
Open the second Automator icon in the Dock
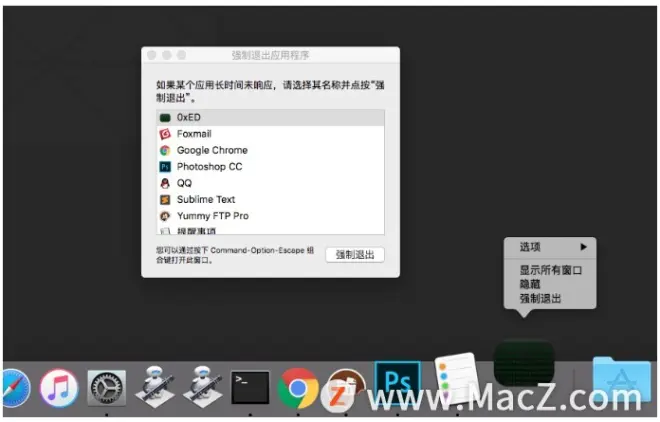click(x=202, y=386)
